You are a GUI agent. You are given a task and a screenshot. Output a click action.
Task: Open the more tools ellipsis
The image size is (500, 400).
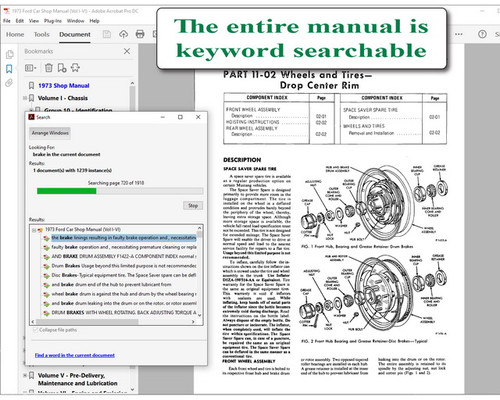459,34
